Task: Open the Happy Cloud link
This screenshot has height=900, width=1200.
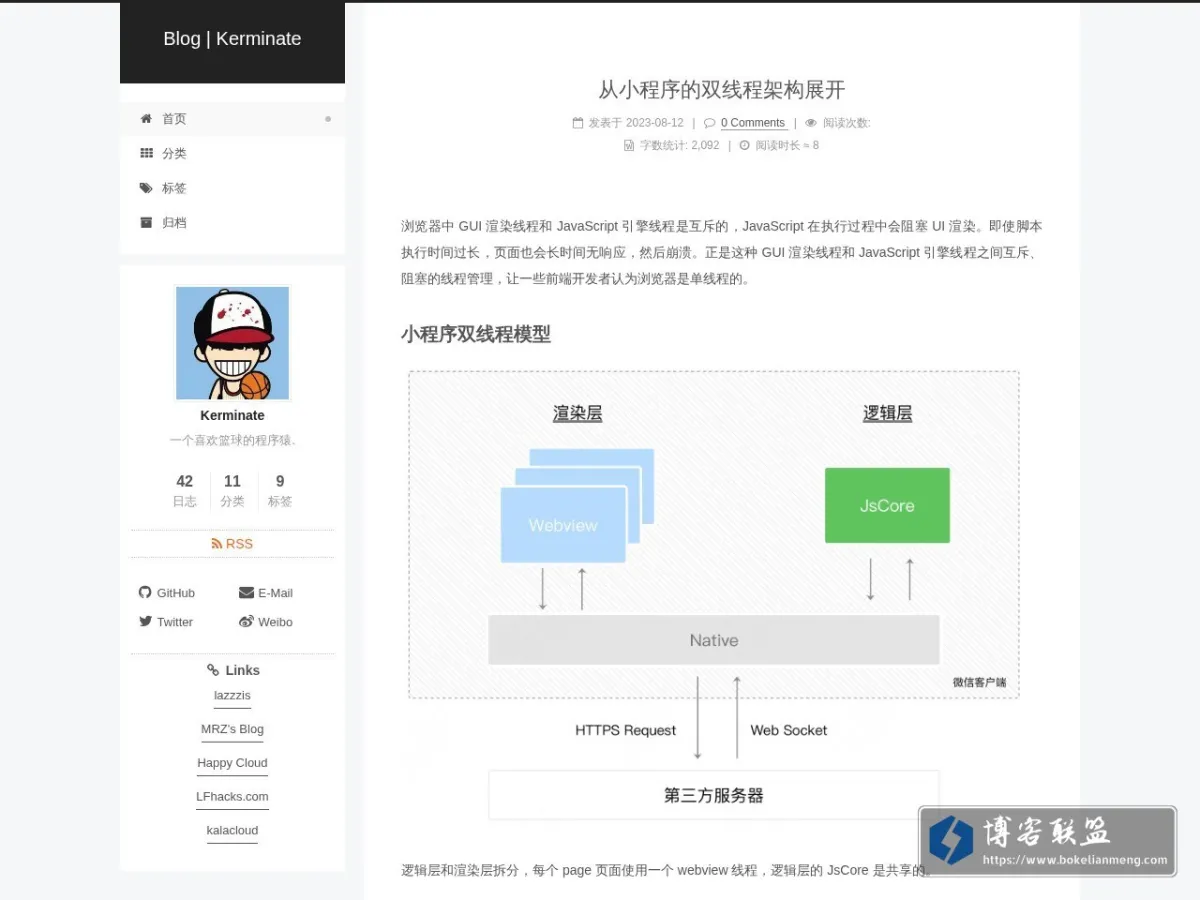Action: [232, 763]
